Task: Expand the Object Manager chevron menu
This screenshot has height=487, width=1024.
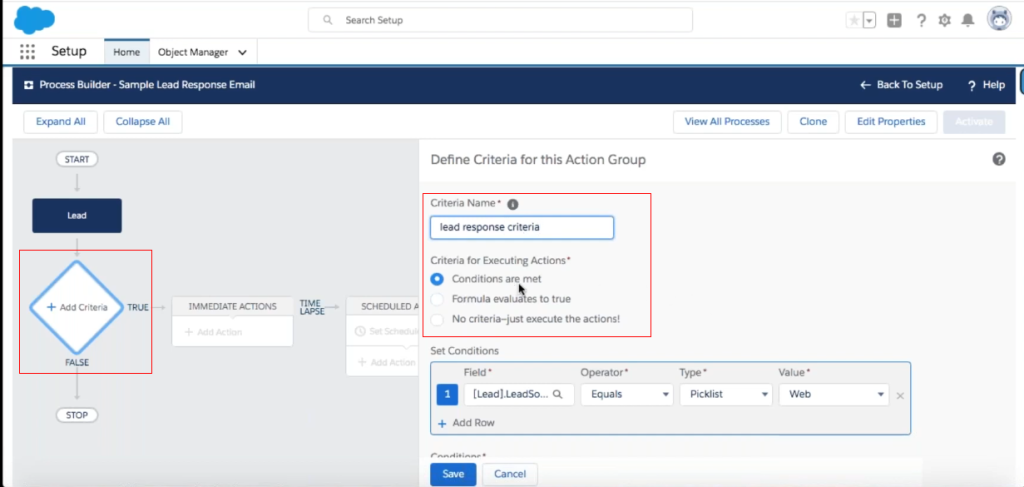Action: point(242,52)
